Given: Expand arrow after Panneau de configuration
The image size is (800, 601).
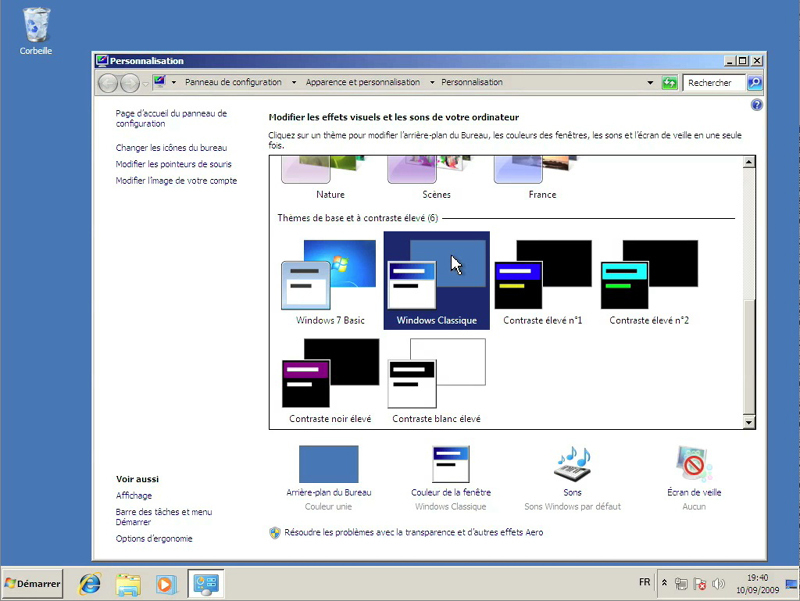Looking at the screenshot, I should click(x=294, y=82).
